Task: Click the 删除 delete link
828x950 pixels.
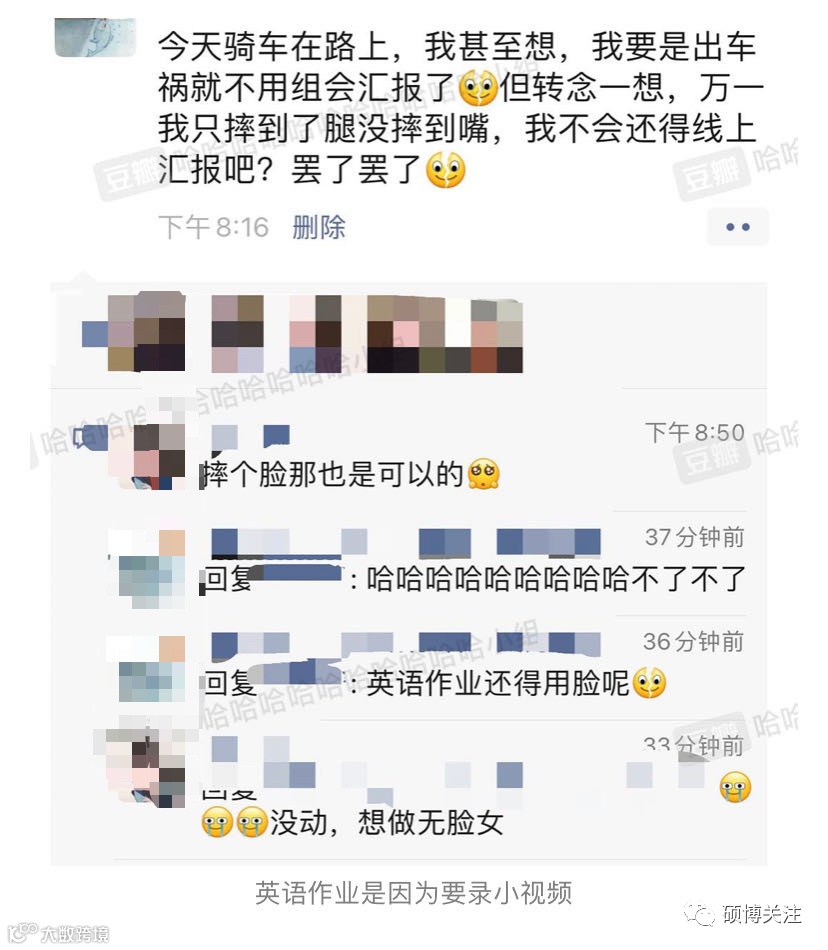Action: pos(319,228)
